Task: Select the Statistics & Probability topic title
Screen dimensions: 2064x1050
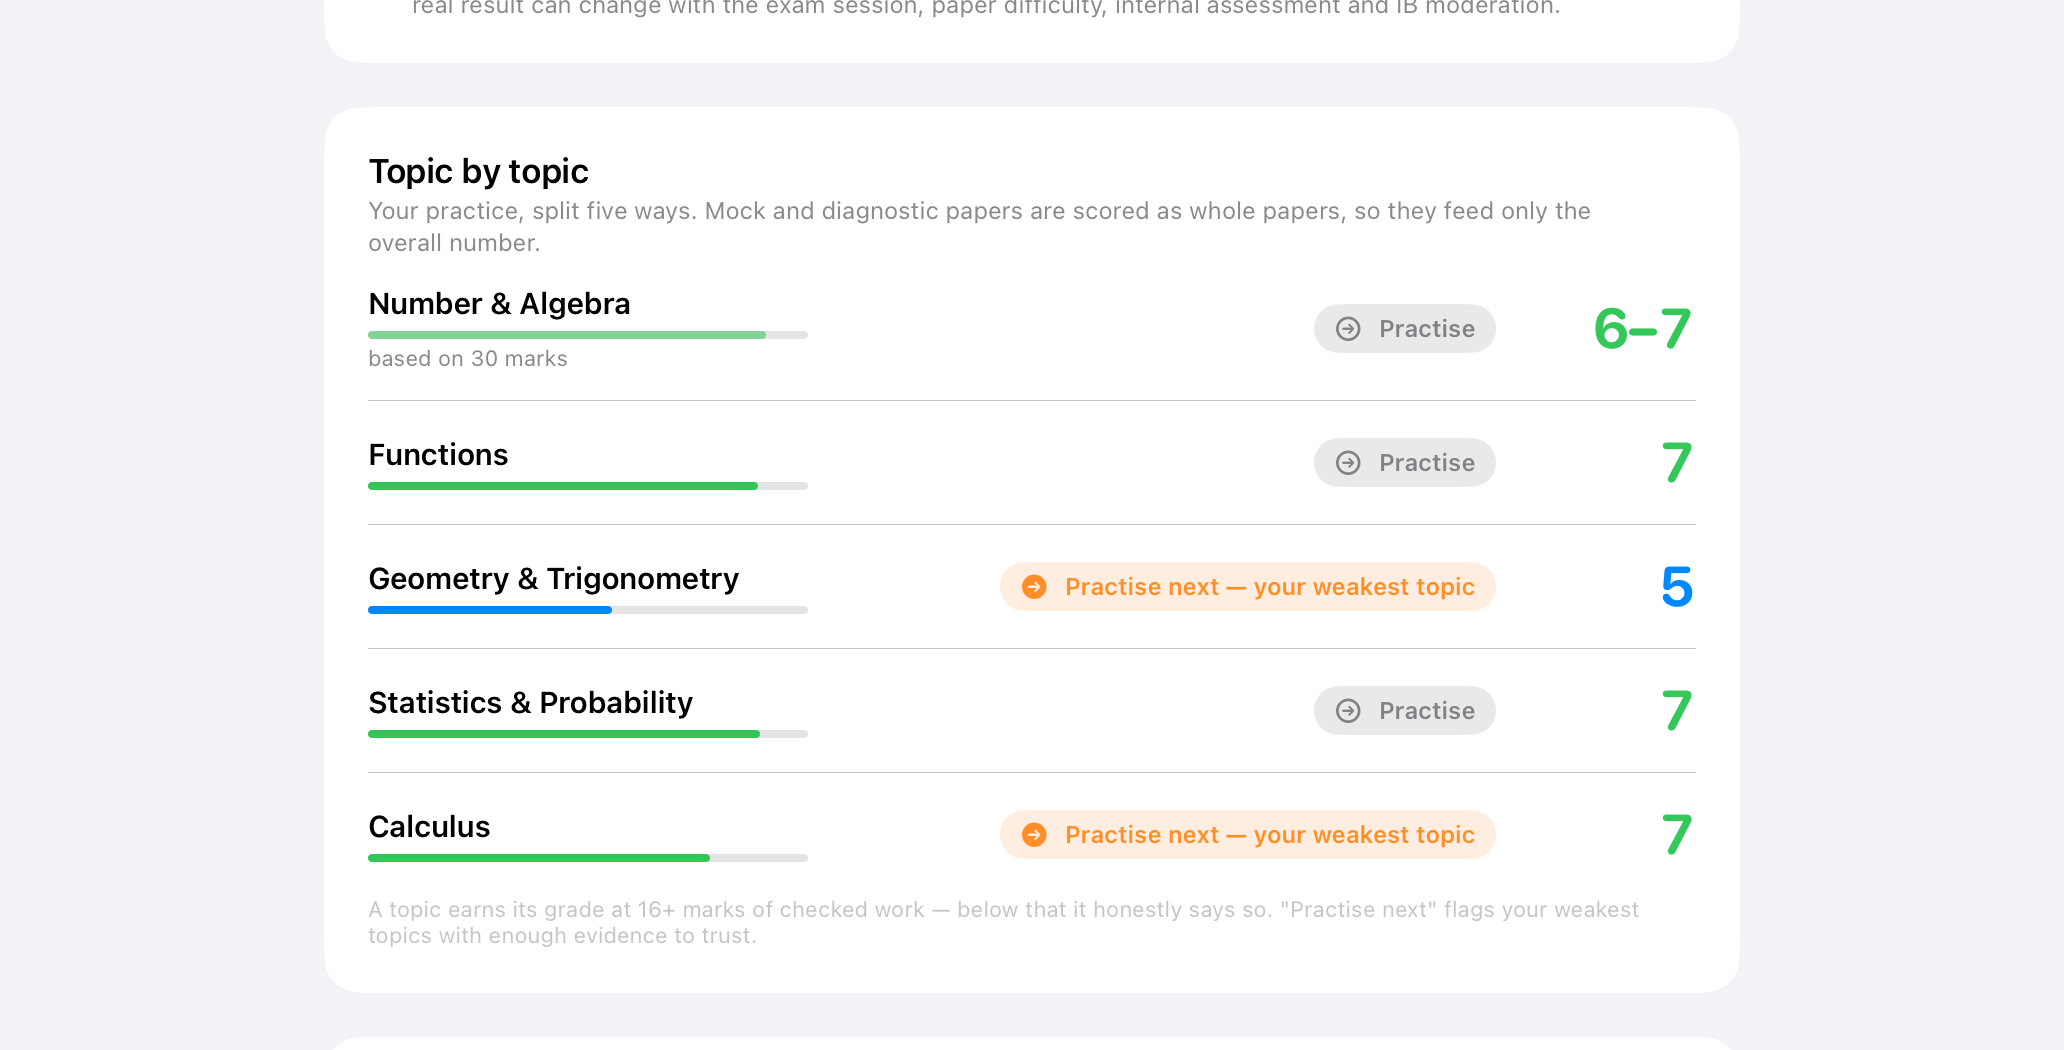Action: [530, 703]
